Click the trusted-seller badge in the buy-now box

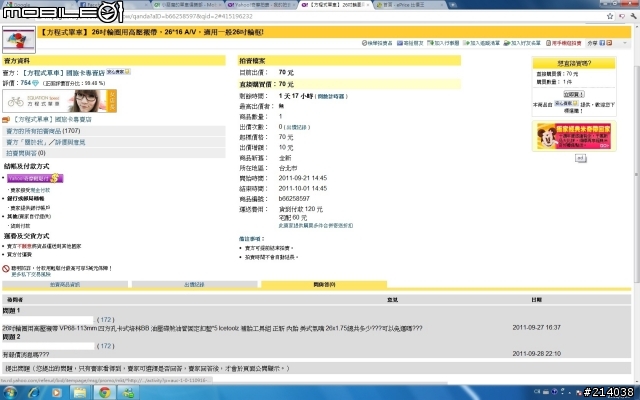[565, 104]
